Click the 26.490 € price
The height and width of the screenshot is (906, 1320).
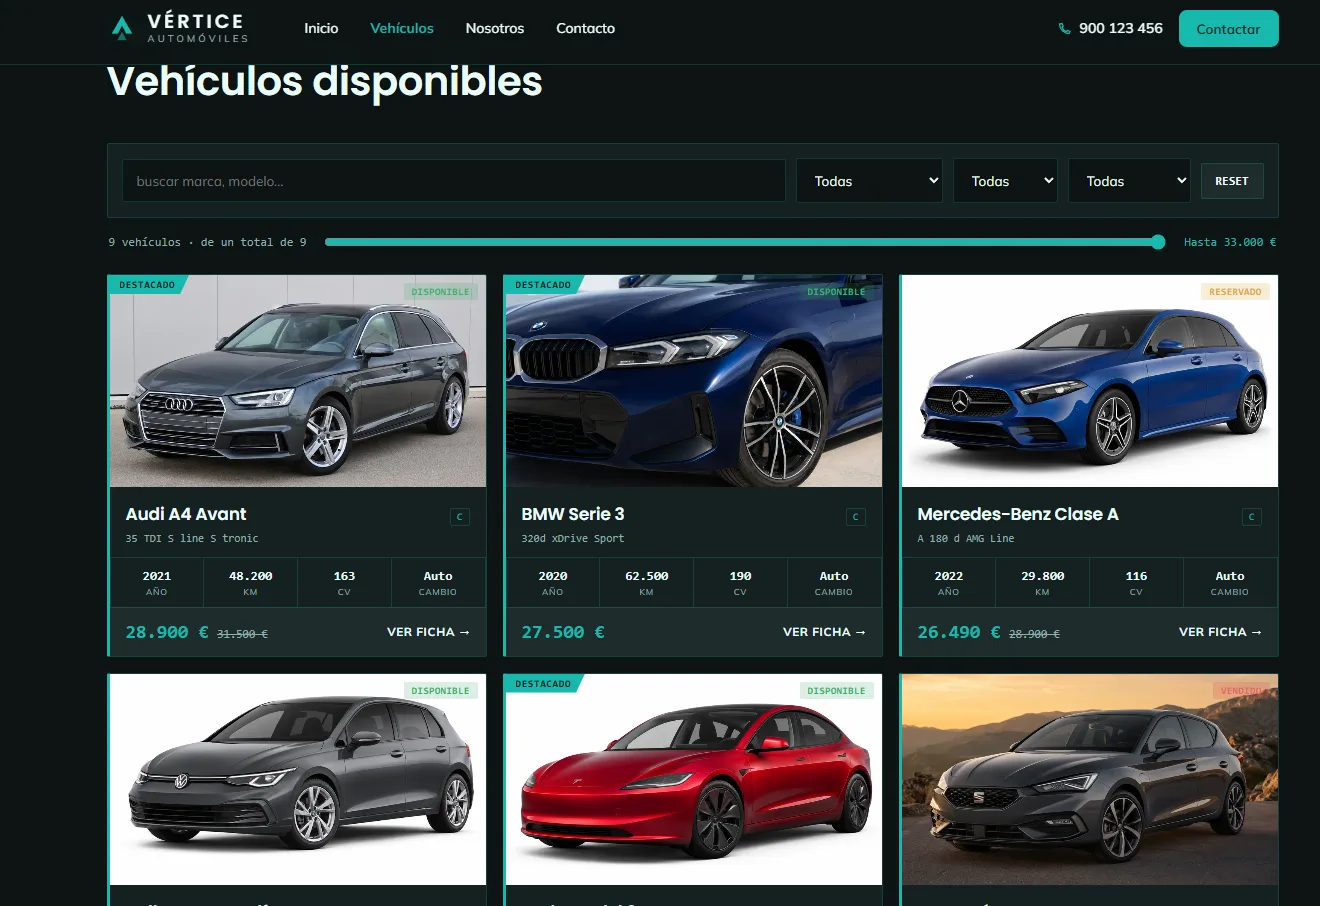(x=959, y=632)
